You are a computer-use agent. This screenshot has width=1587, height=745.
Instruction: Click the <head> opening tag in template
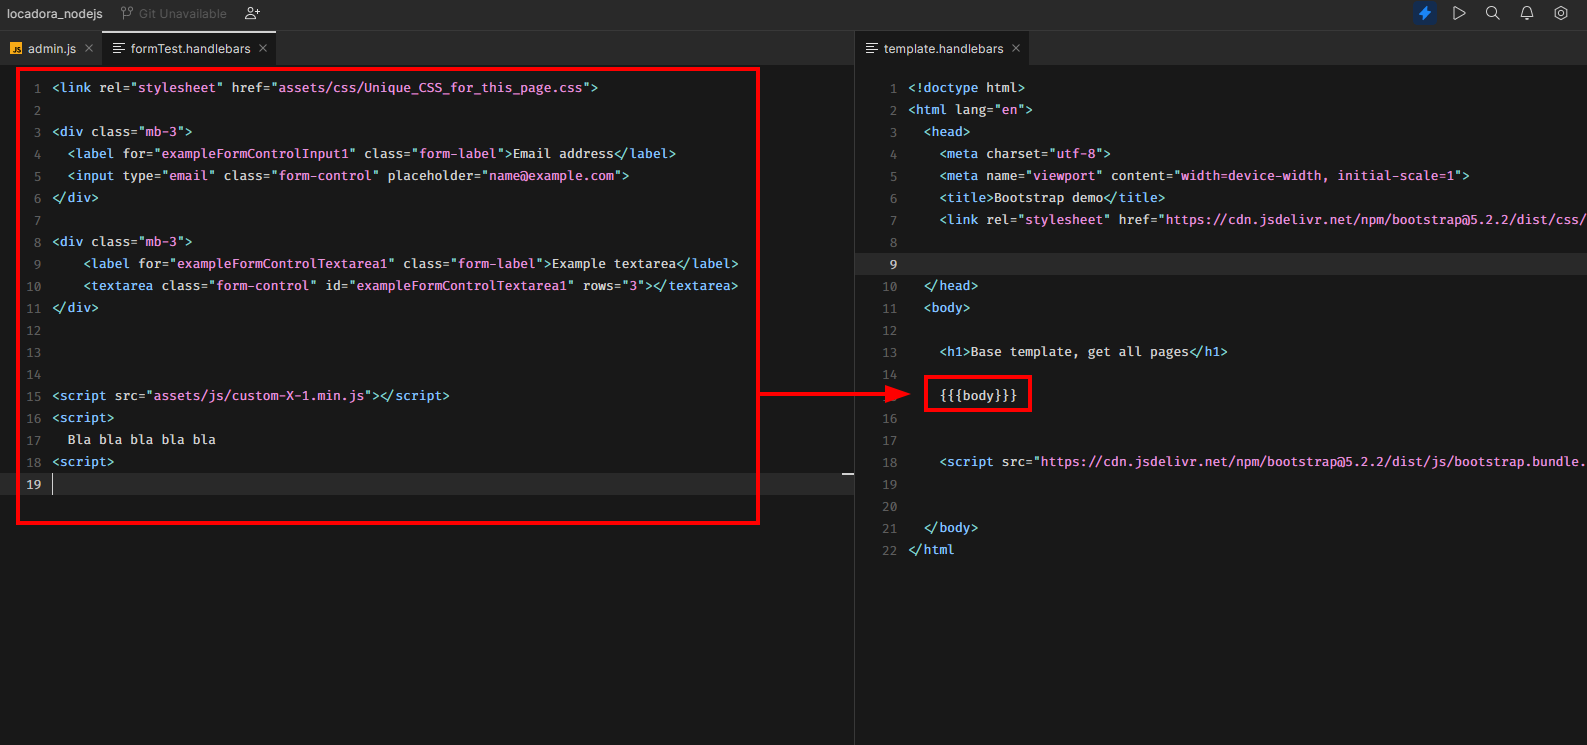[947, 132]
